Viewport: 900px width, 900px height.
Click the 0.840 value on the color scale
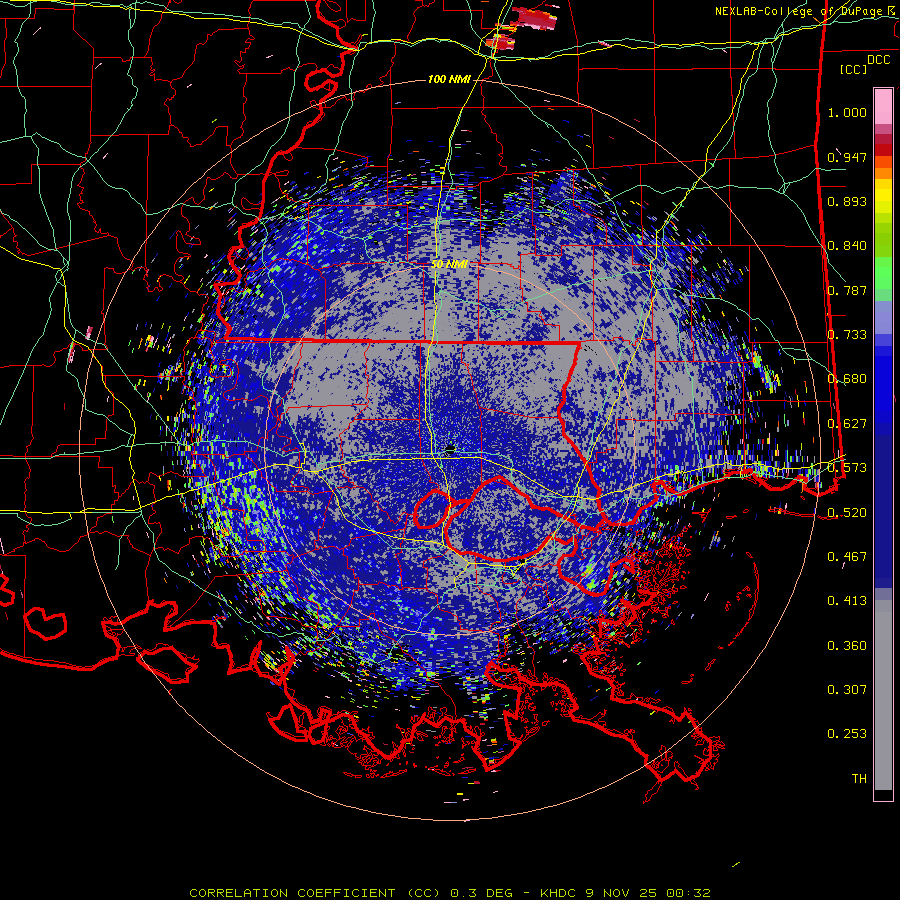pos(847,246)
